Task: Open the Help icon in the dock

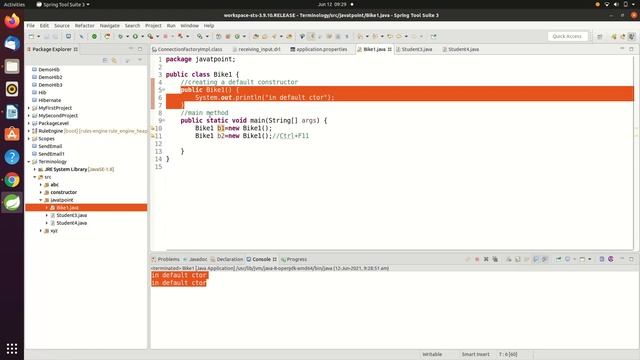Action: [x=12, y=157]
